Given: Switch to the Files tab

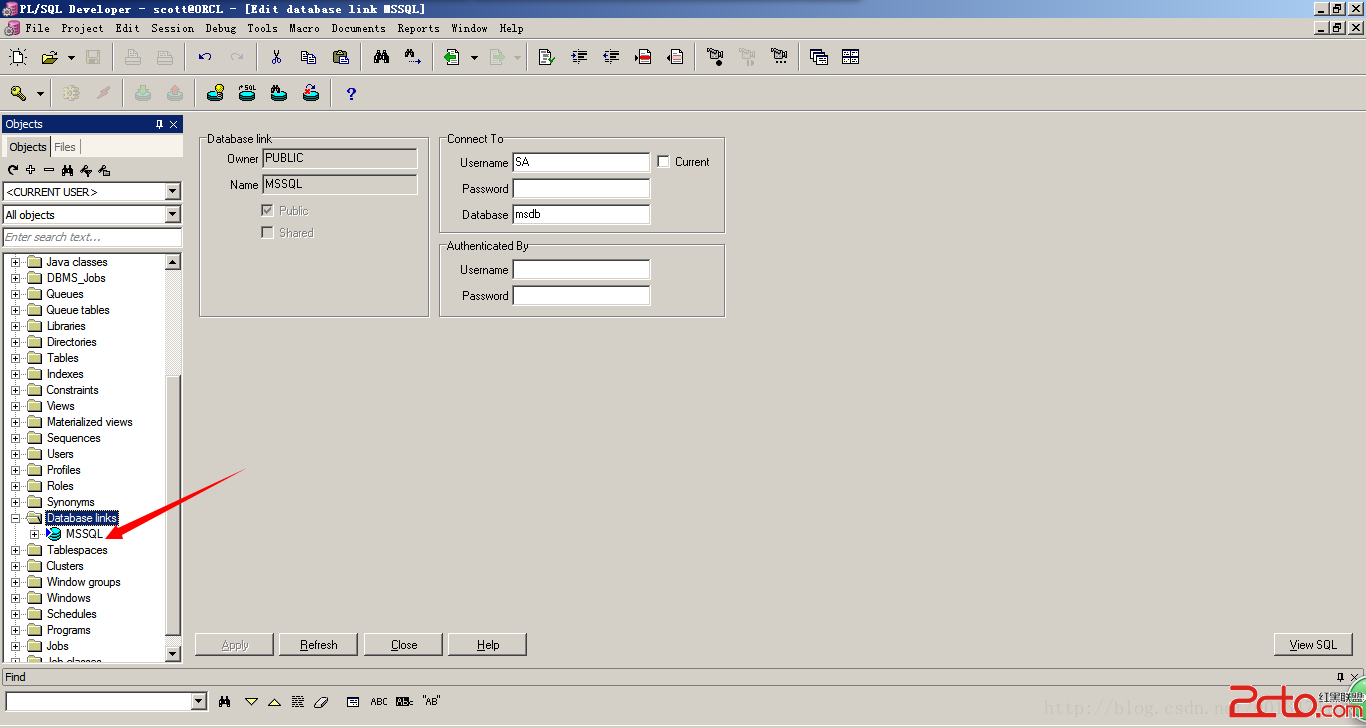Looking at the screenshot, I should click(65, 147).
